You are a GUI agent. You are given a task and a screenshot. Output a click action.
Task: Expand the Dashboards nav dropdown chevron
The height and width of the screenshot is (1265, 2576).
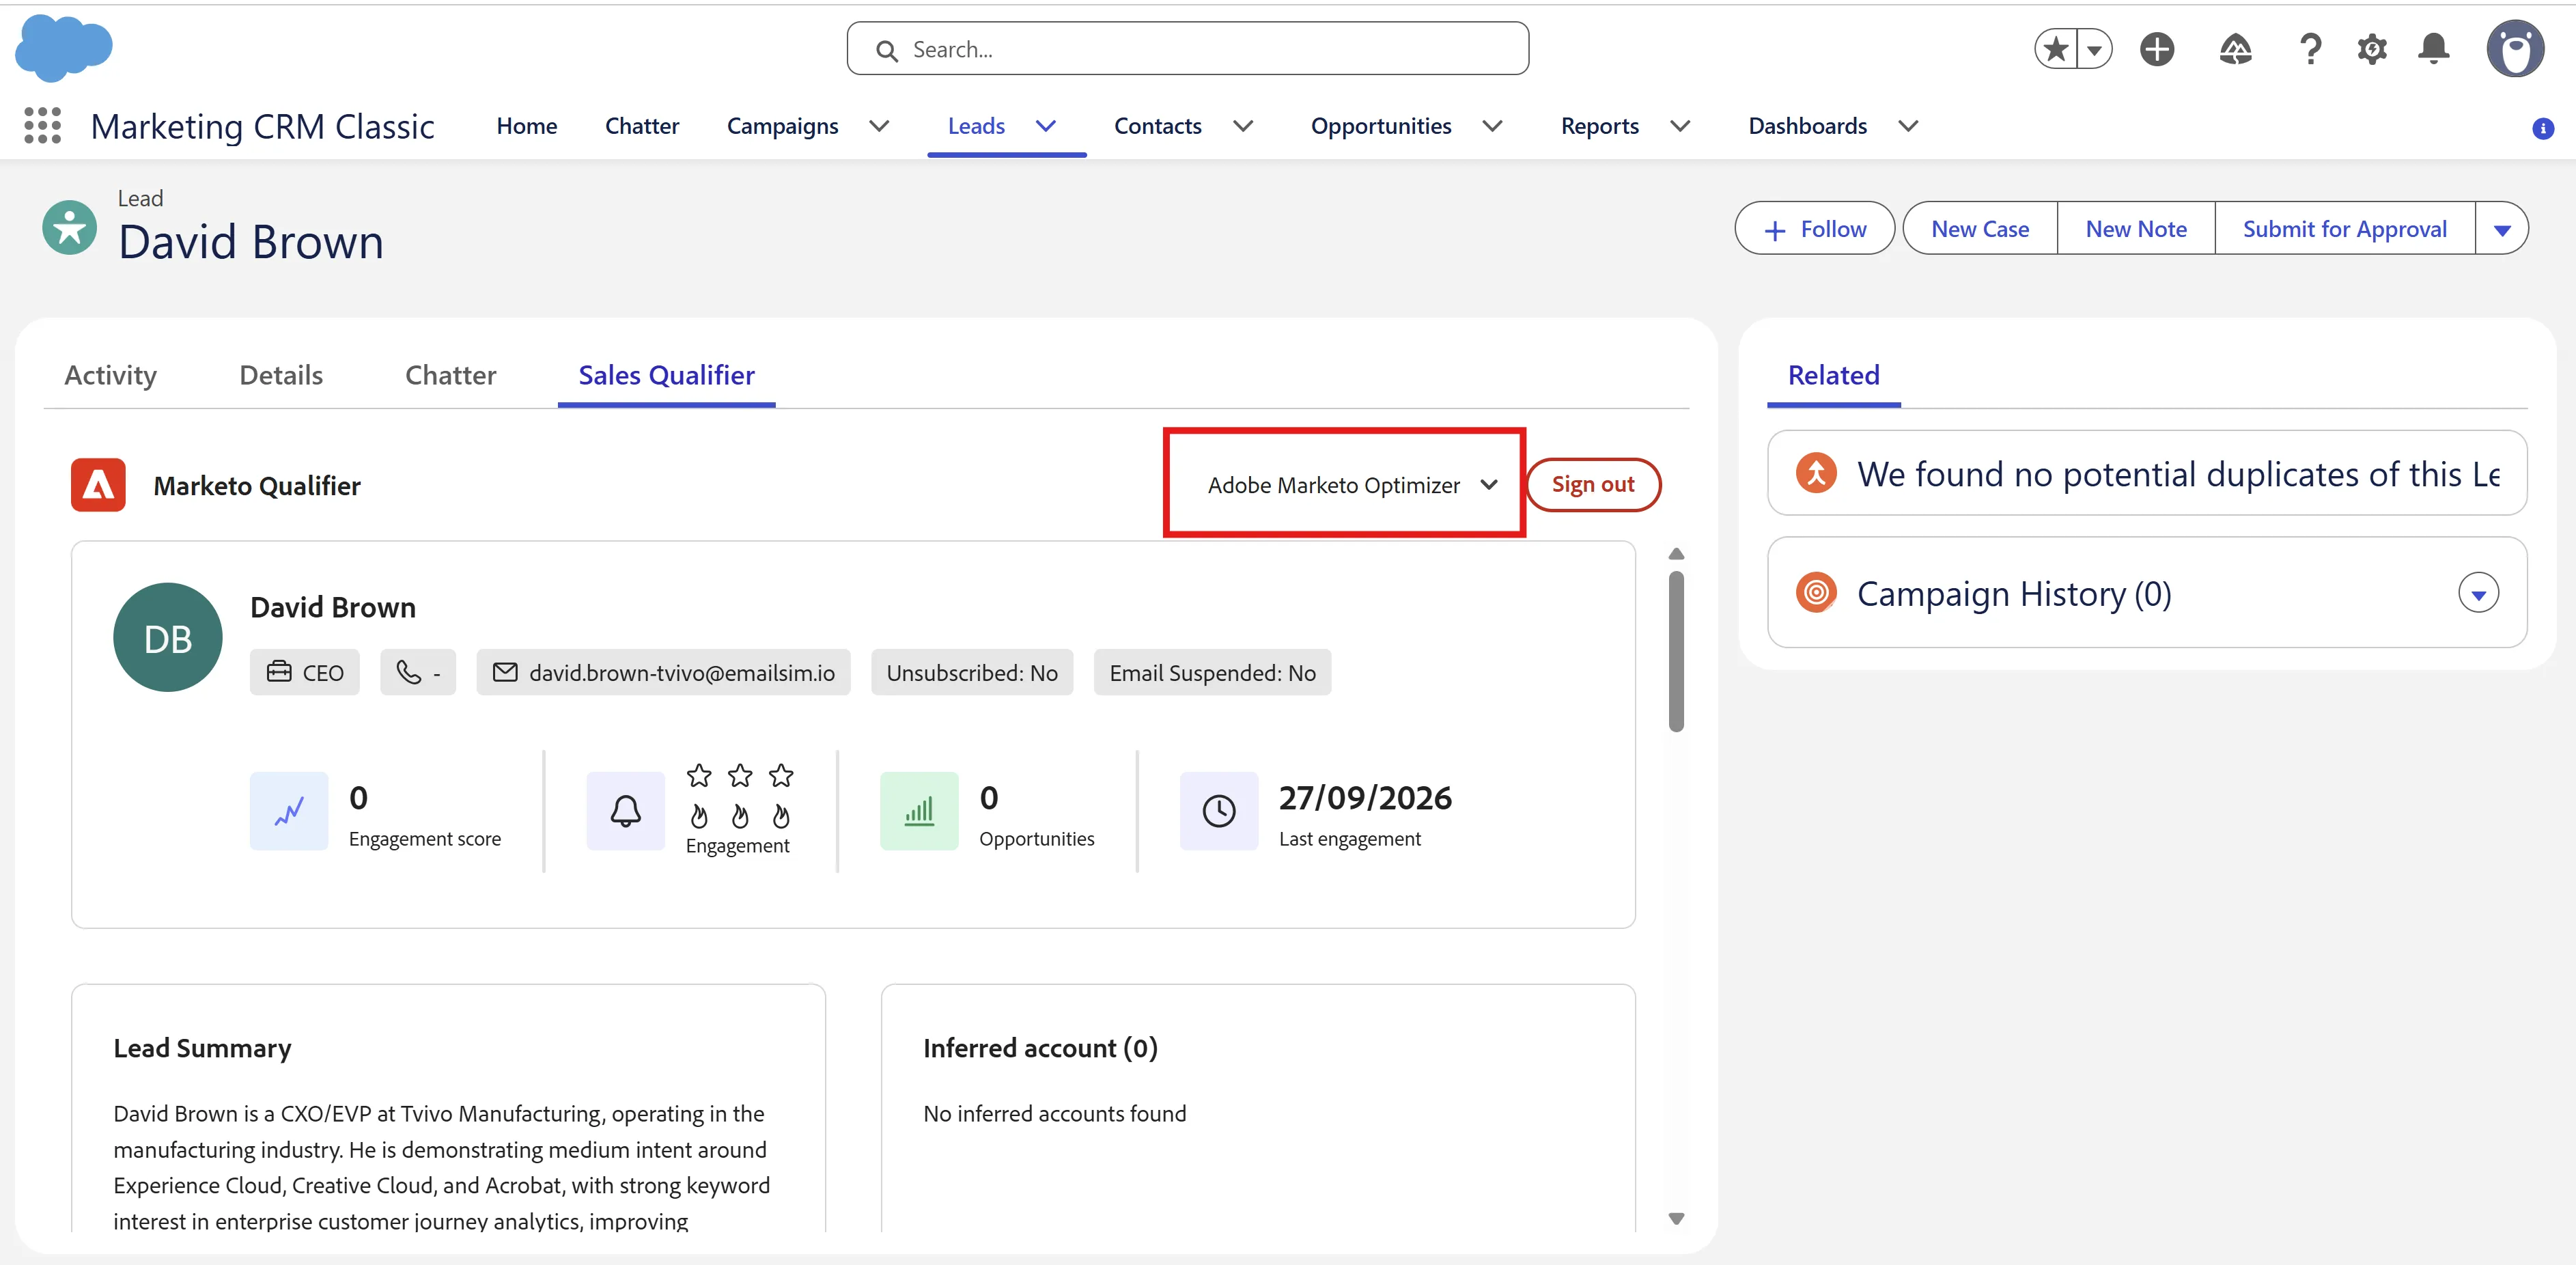pos(1908,126)
